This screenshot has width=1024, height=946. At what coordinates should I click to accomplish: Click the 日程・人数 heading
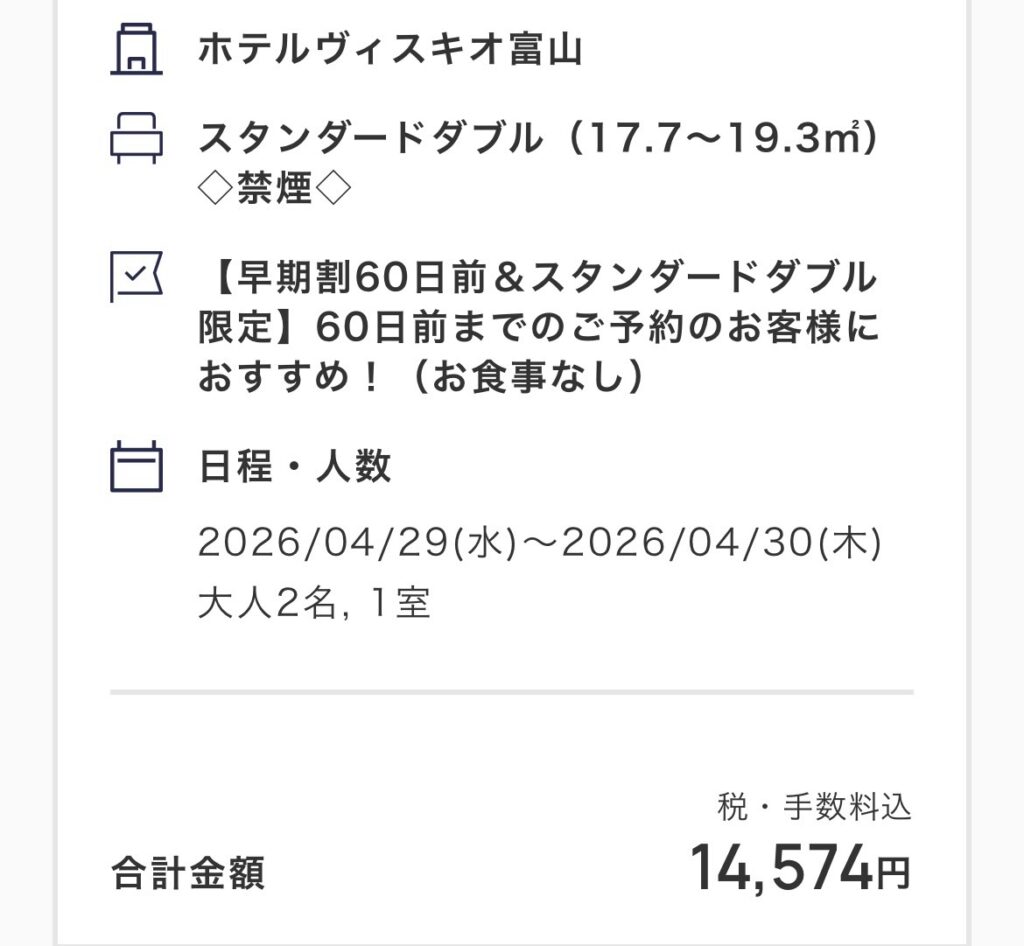tap(295, 466)
